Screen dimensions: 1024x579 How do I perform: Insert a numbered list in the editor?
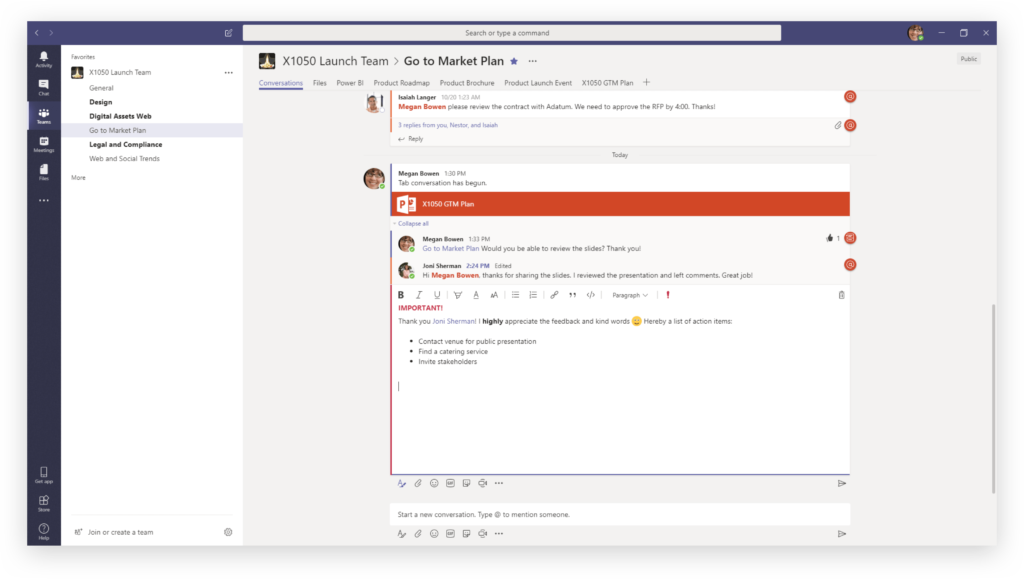coord(533,295)
